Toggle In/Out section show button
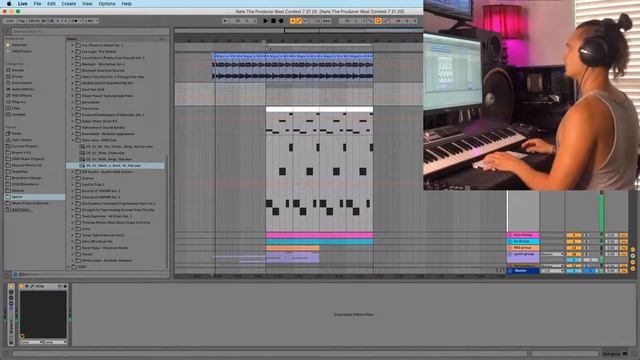The image size is (640, 360). point(633,250)
